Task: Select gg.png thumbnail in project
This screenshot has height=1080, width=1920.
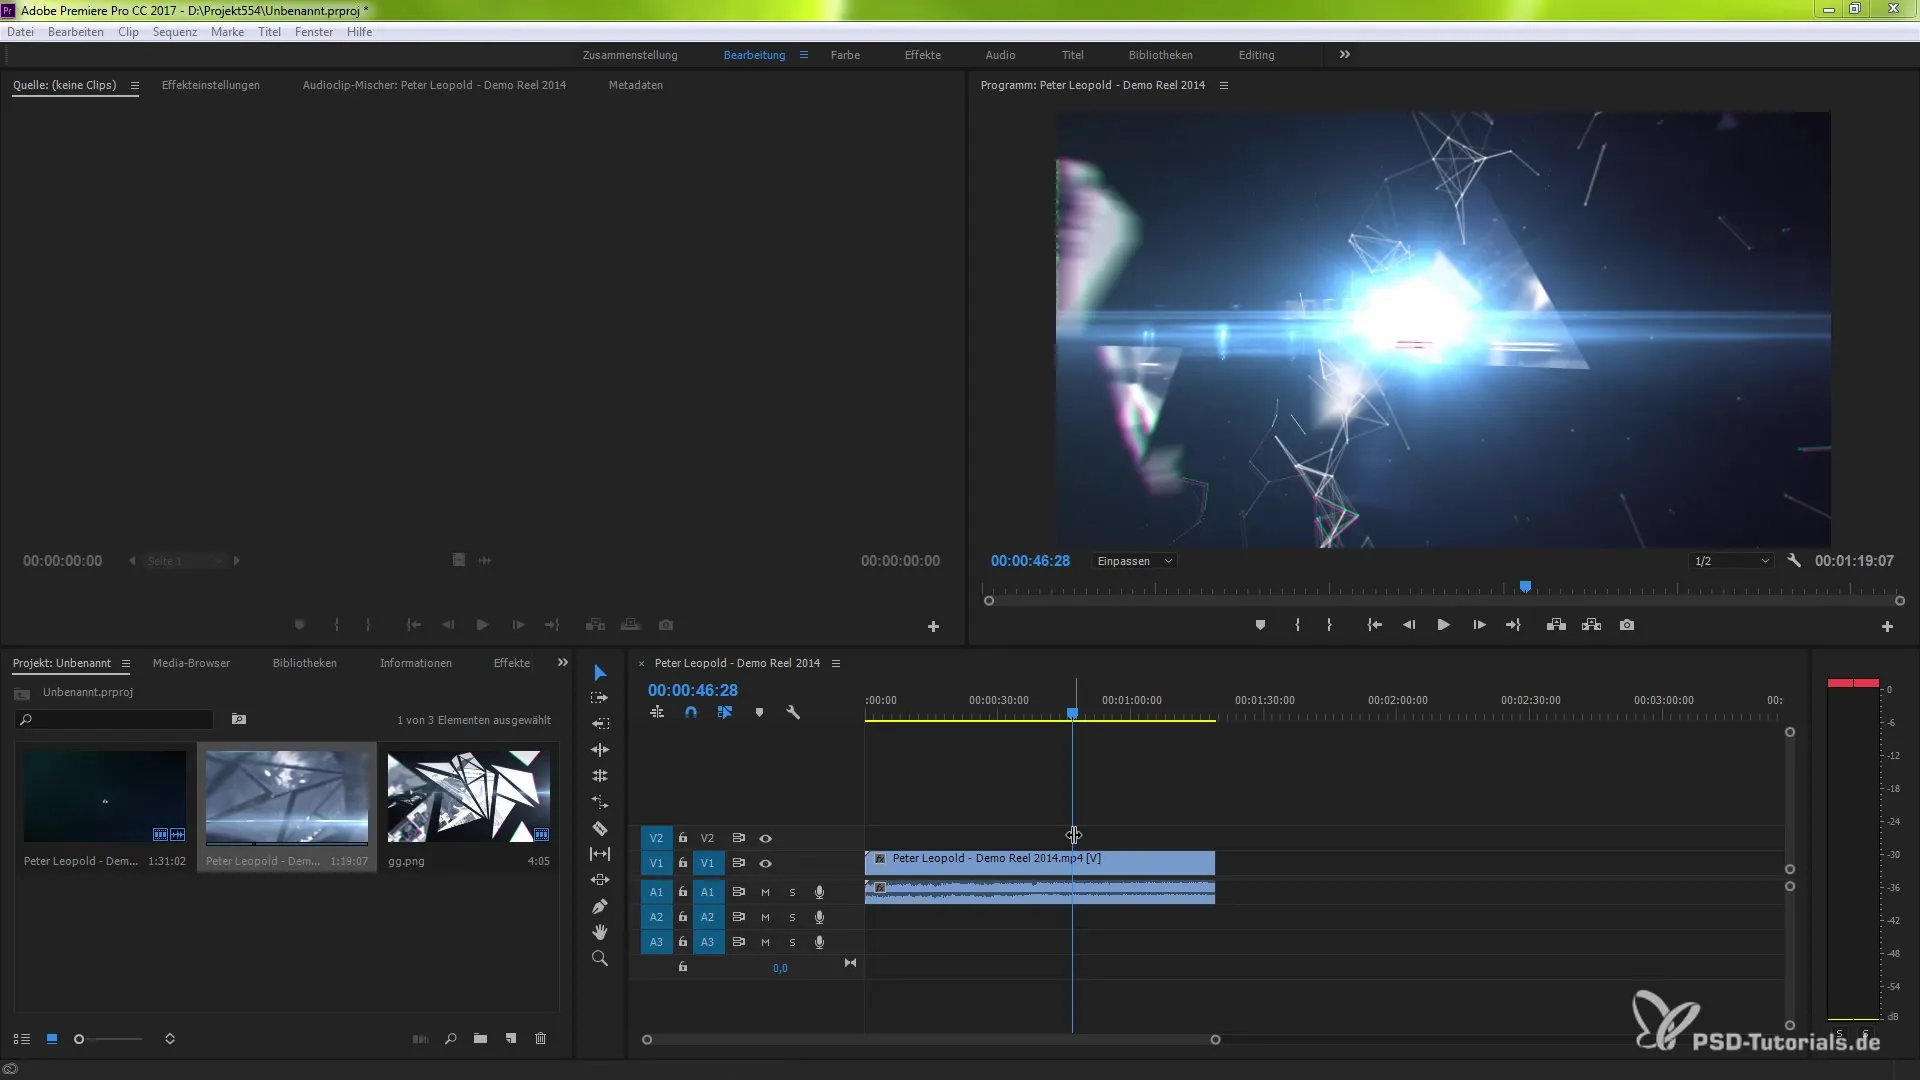Action: pos(468,796)
